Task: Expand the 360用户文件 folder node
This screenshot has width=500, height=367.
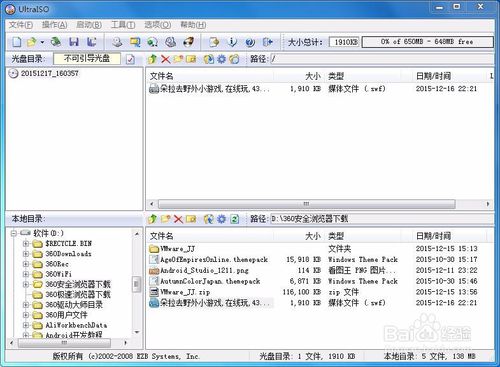Action: pyautogui.click(x=26, y=315)
